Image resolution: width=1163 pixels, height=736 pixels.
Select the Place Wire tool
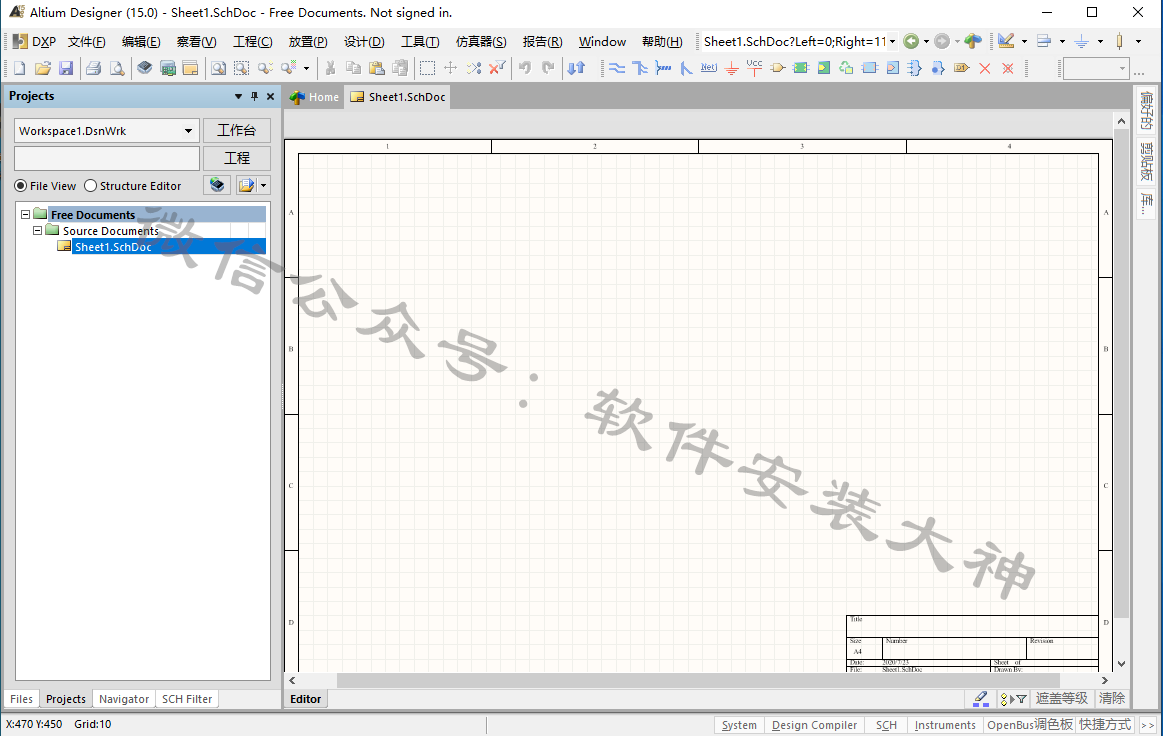(x=617, y=68)
